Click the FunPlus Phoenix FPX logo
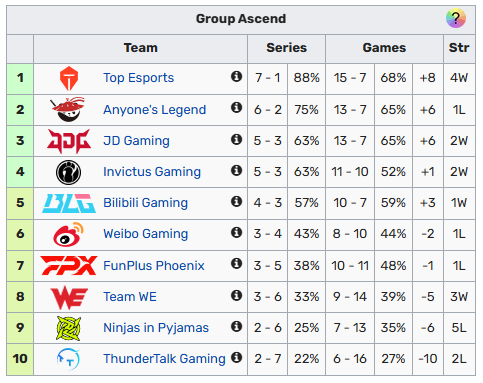 (69, 266)
